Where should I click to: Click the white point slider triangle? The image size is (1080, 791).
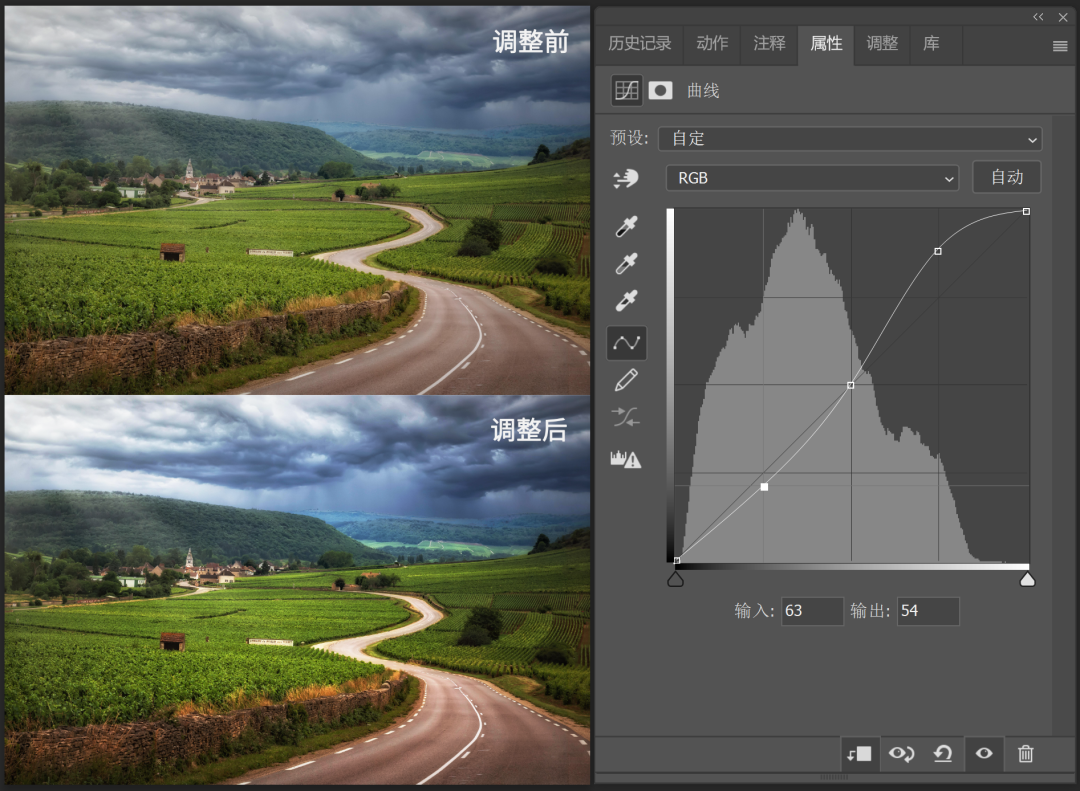pos(1027,579)
